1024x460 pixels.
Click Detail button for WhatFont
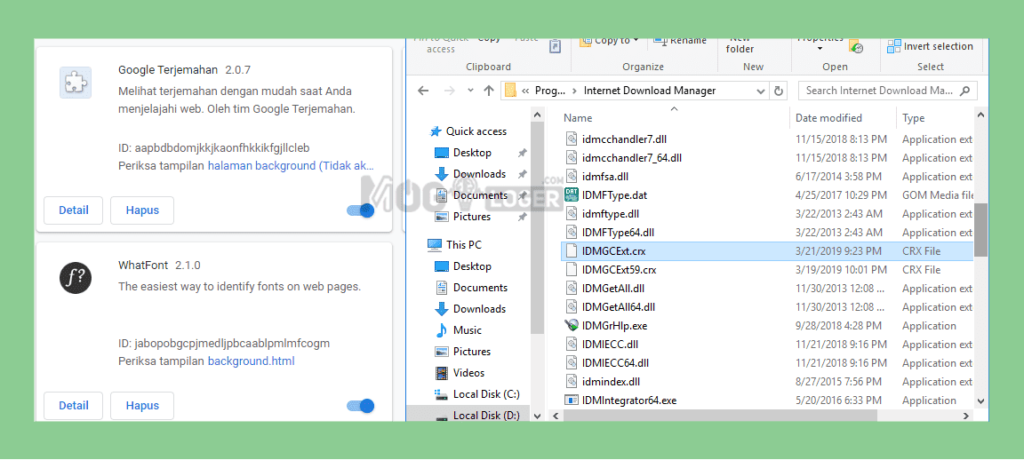click(x=73, y=406)
